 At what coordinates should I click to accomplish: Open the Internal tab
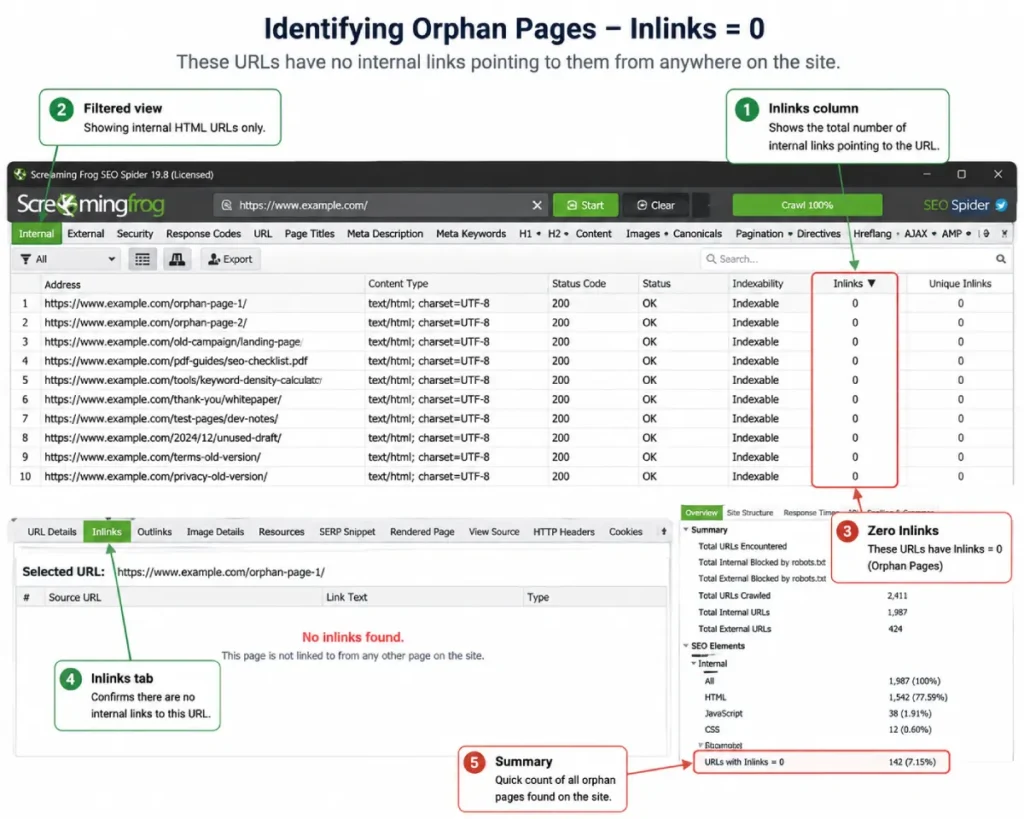[x=37, y=234]
